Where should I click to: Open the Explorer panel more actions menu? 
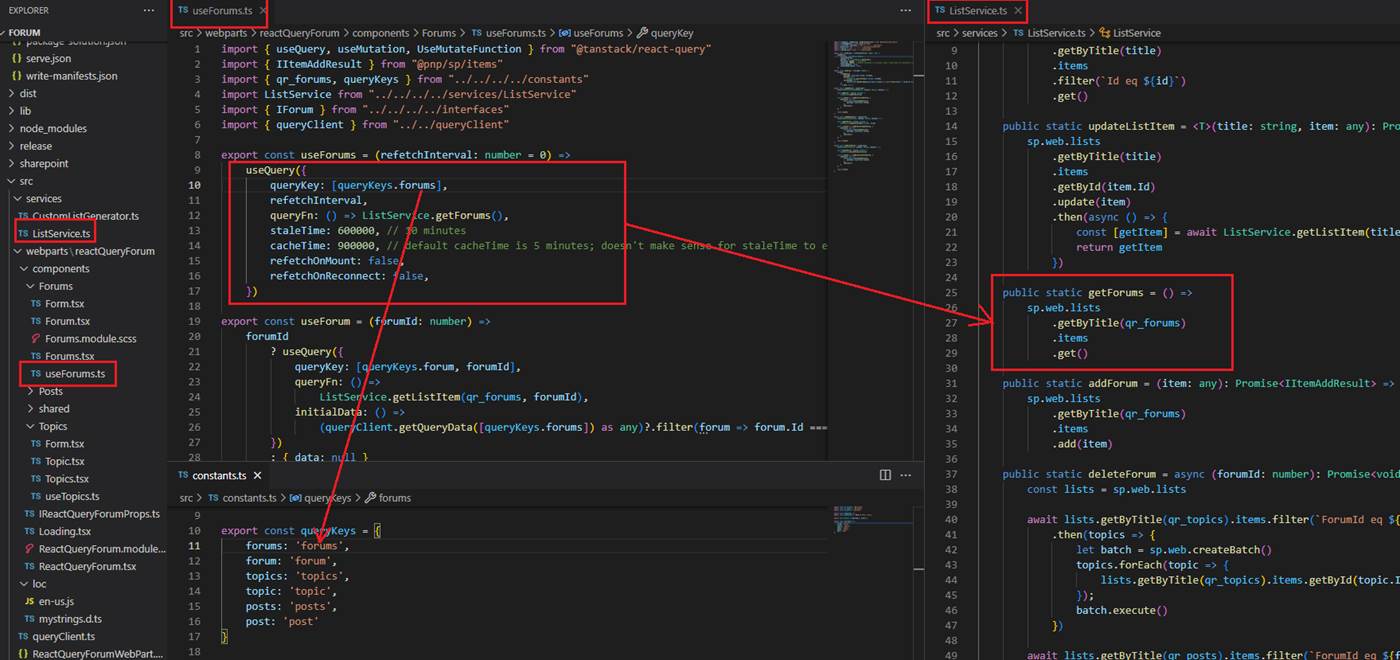click(149, 10)
